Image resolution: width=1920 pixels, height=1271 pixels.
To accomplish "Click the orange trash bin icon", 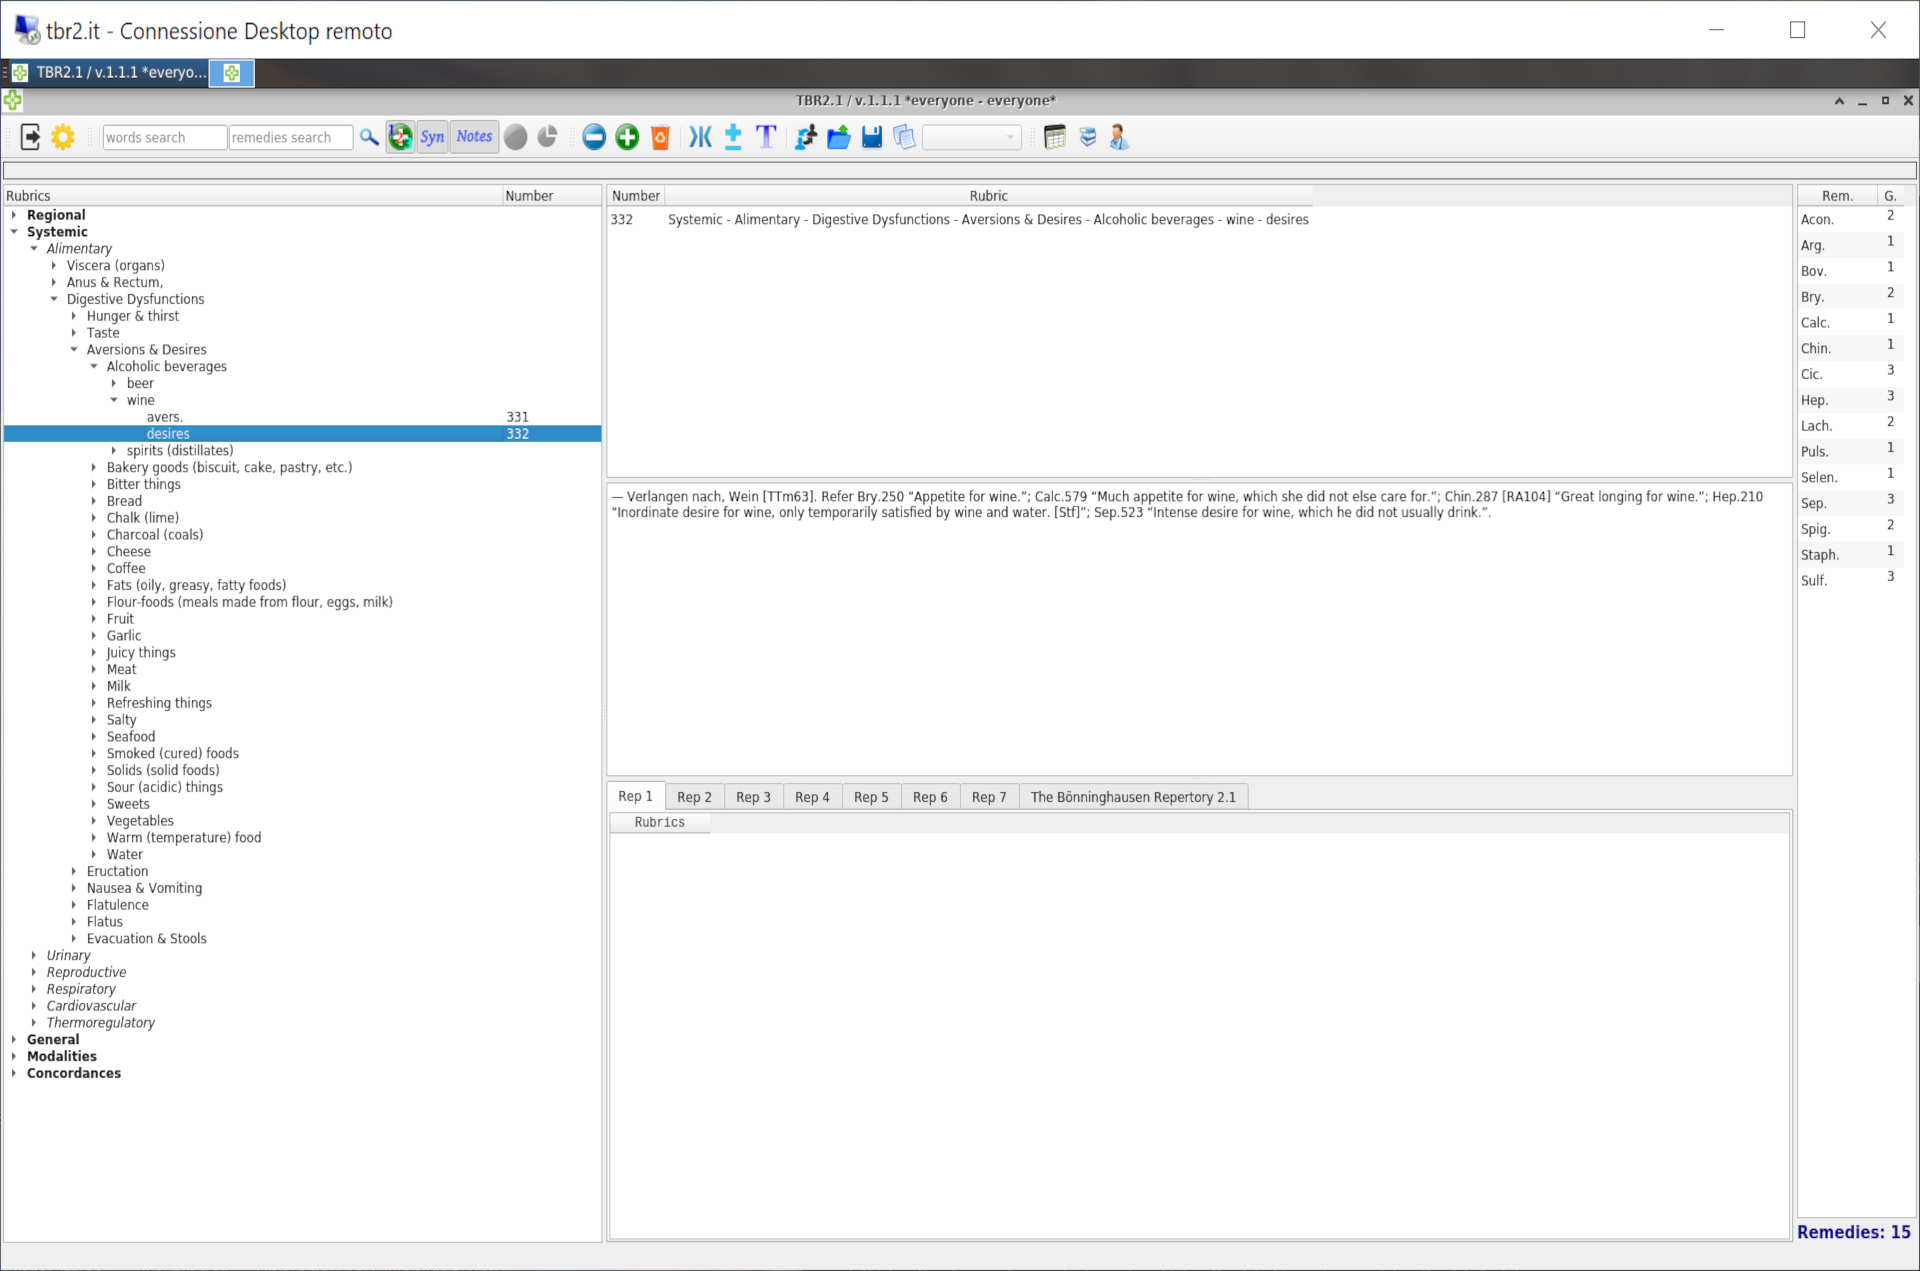I will tap(660, 137).
